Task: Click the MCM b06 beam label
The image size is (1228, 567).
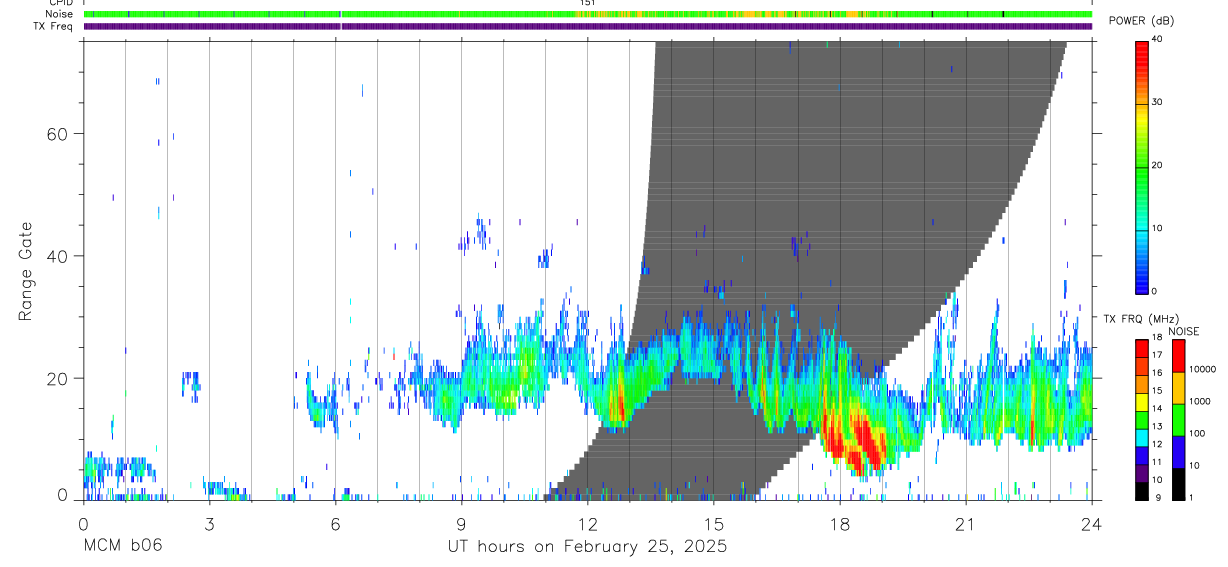Action: 122,546
